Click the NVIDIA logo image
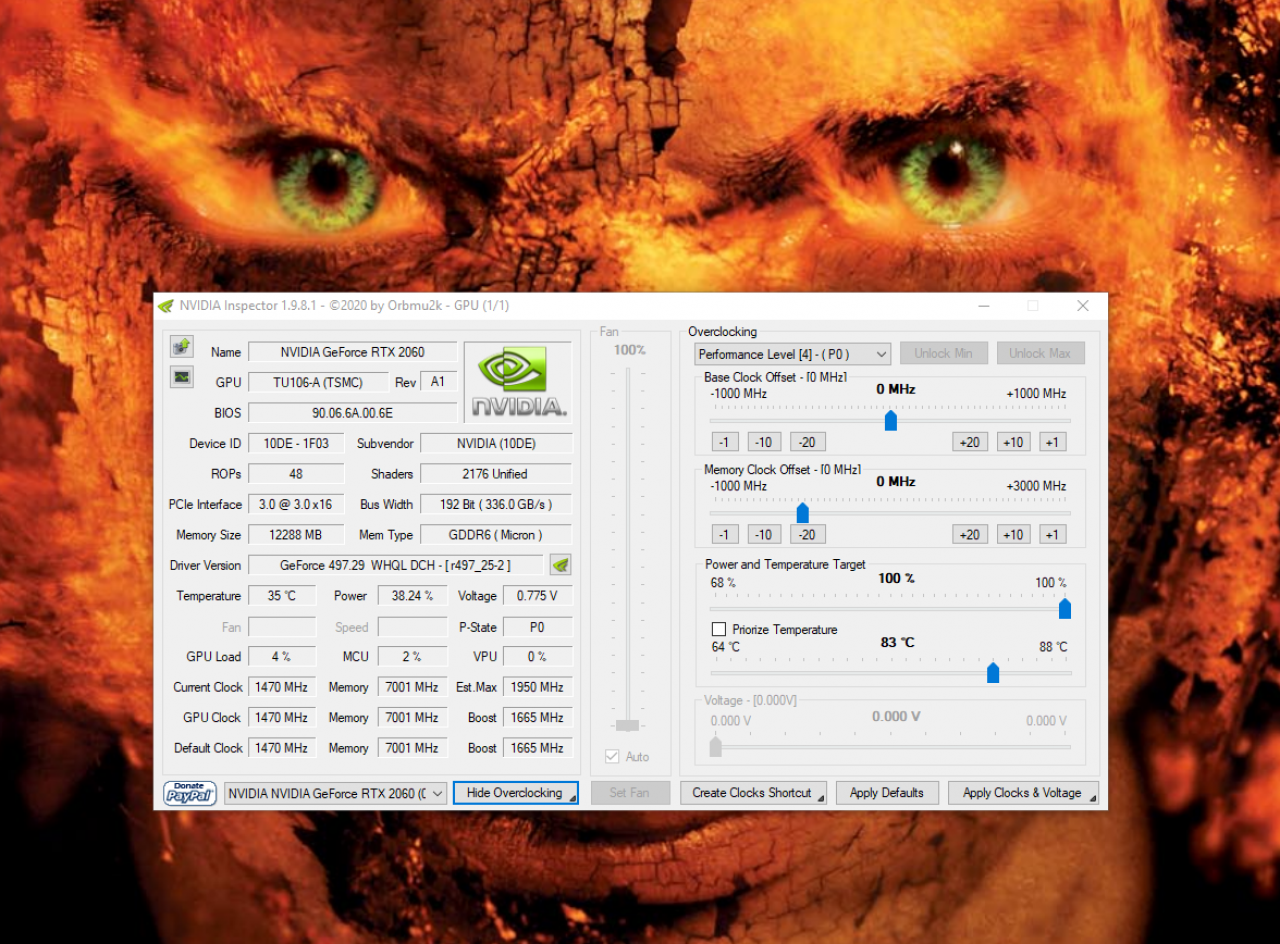1280x944 pixels. (x=518, y=382)
